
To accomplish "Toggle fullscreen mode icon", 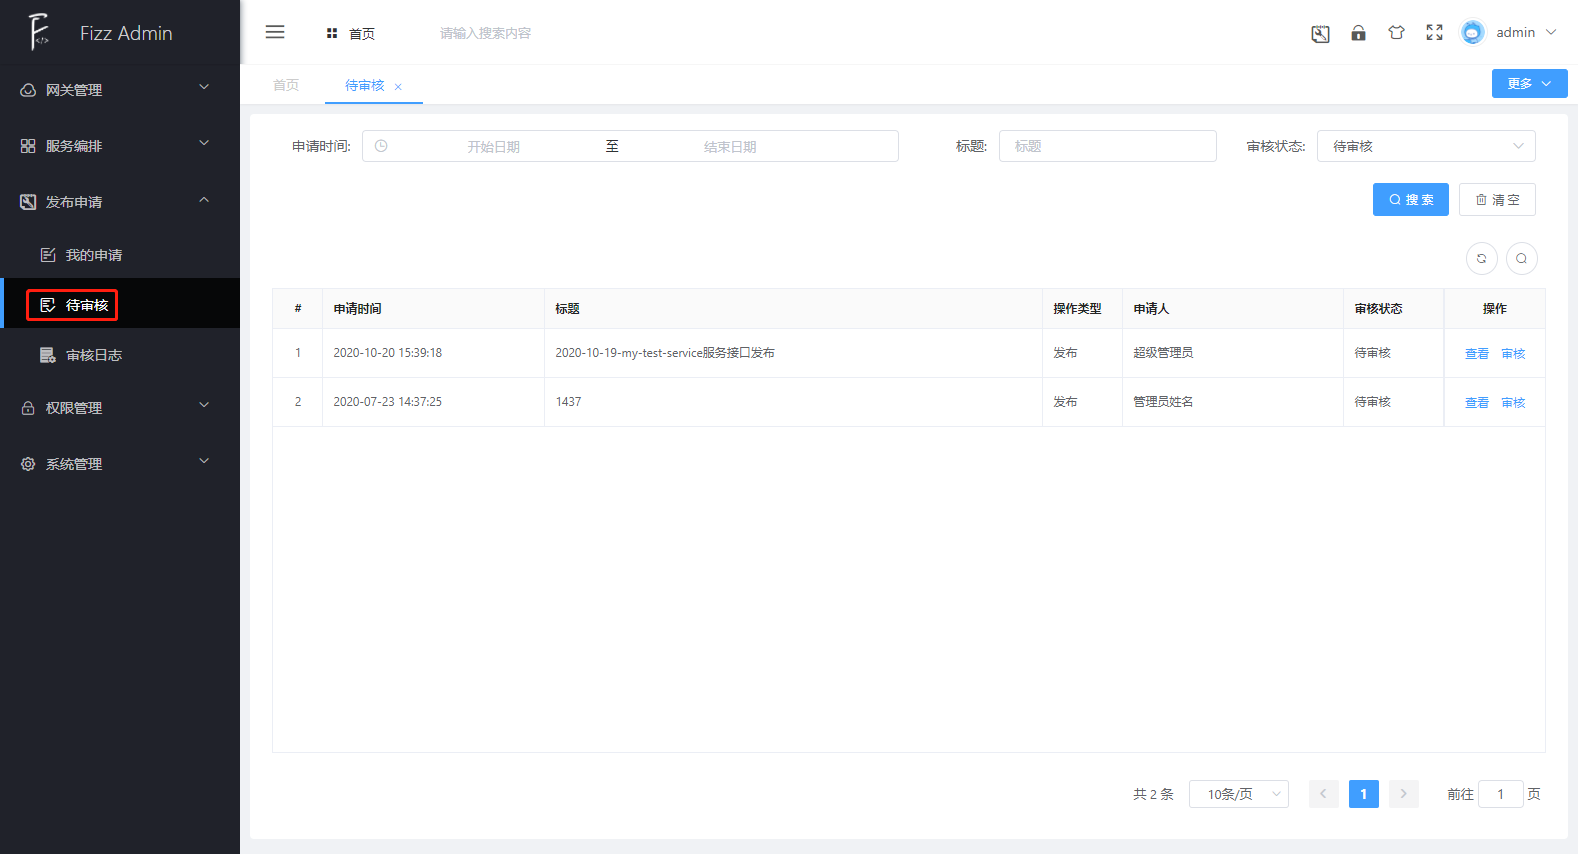I will tap(1434, 33).
